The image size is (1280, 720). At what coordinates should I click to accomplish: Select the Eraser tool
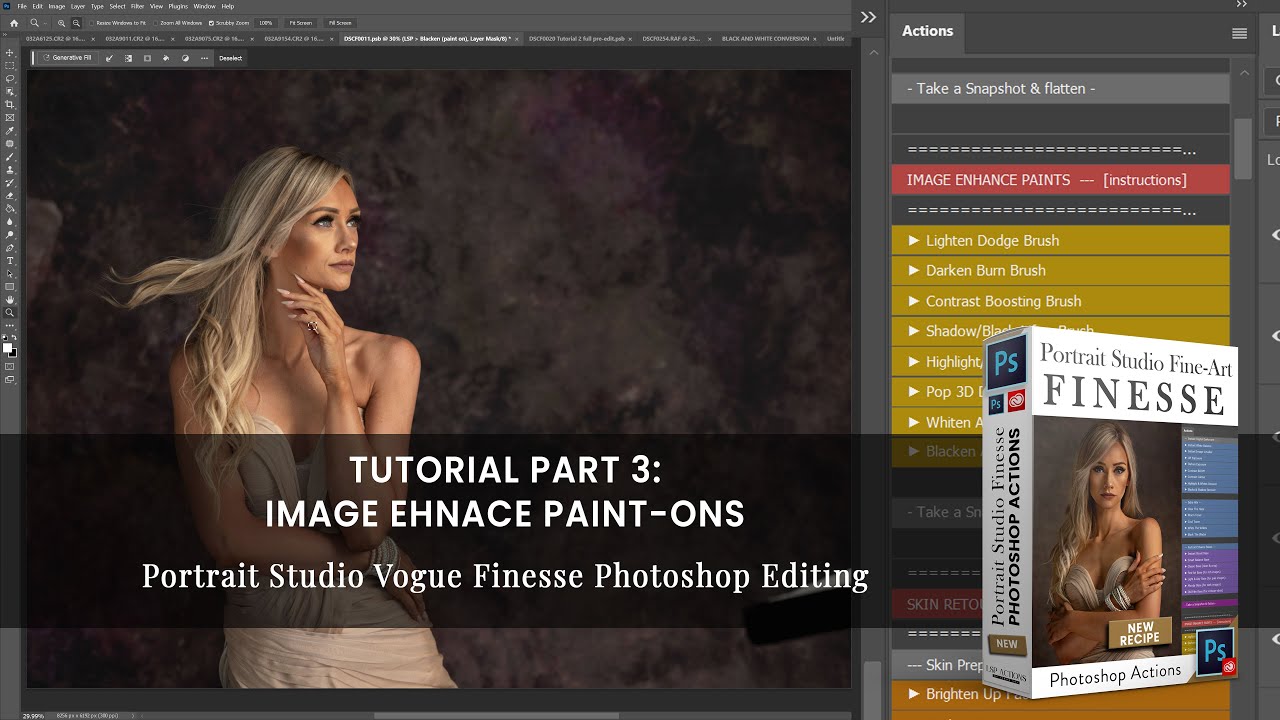pyautogui.click(x=10, y=194)
